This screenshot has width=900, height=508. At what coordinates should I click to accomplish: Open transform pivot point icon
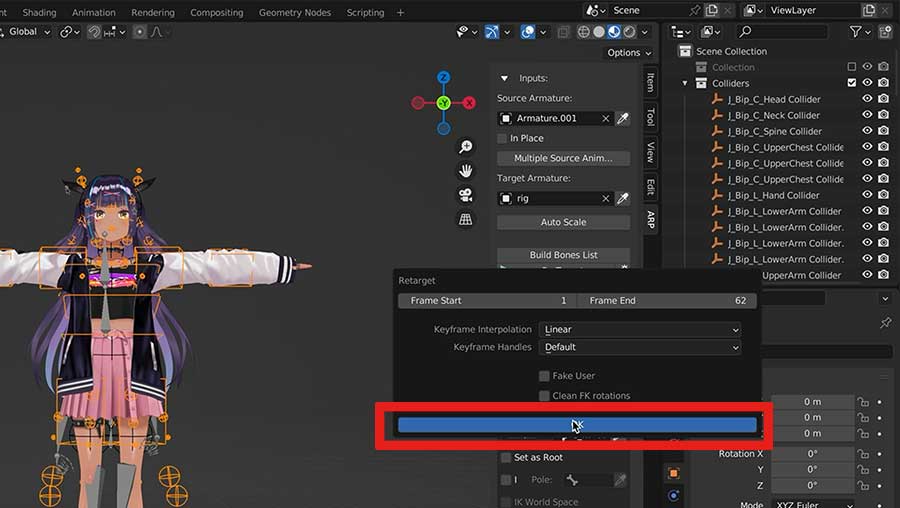tap(67, 32)
